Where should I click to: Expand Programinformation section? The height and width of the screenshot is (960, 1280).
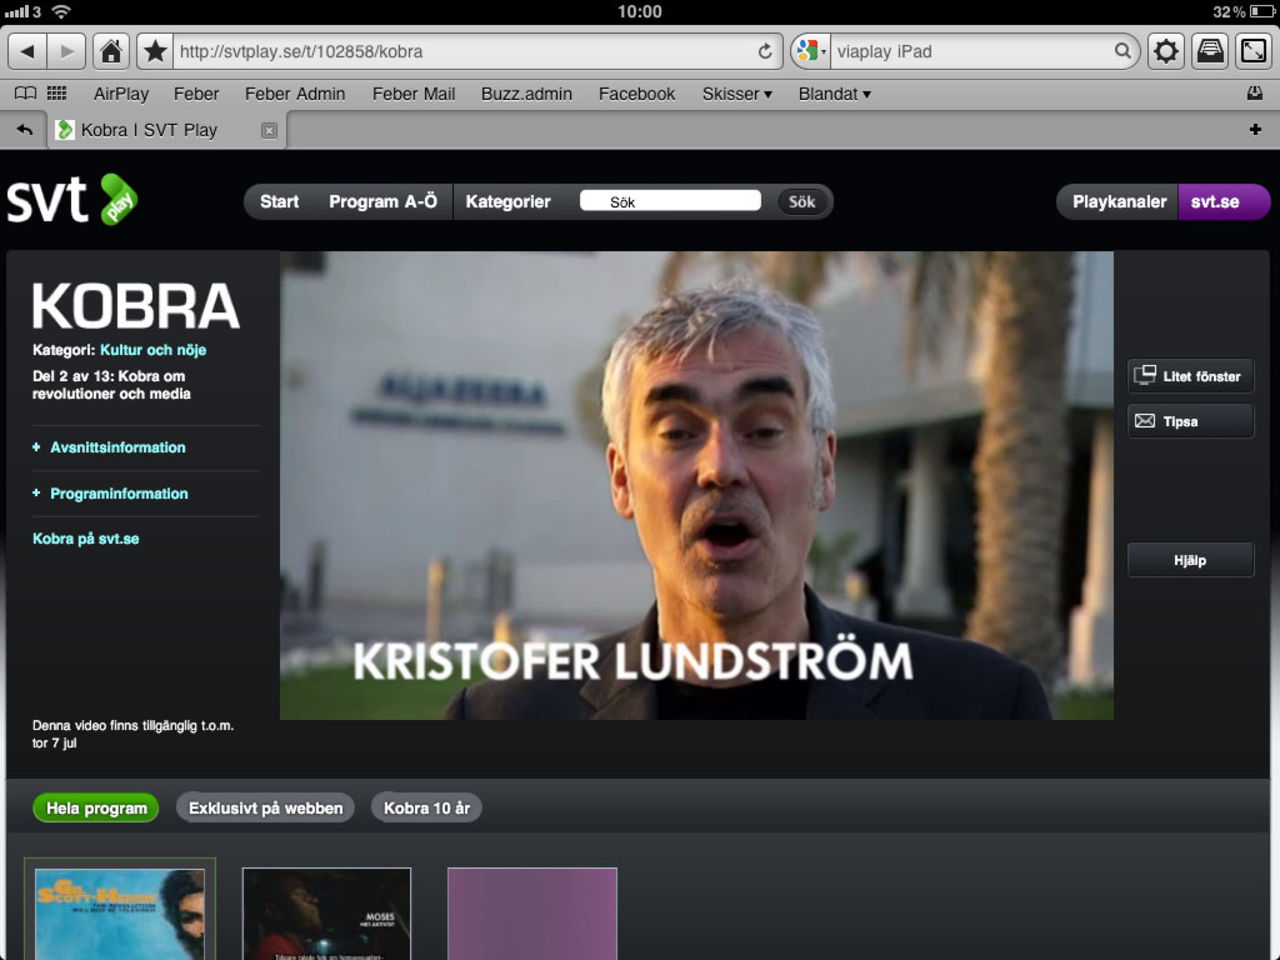[x=119, y=493]
